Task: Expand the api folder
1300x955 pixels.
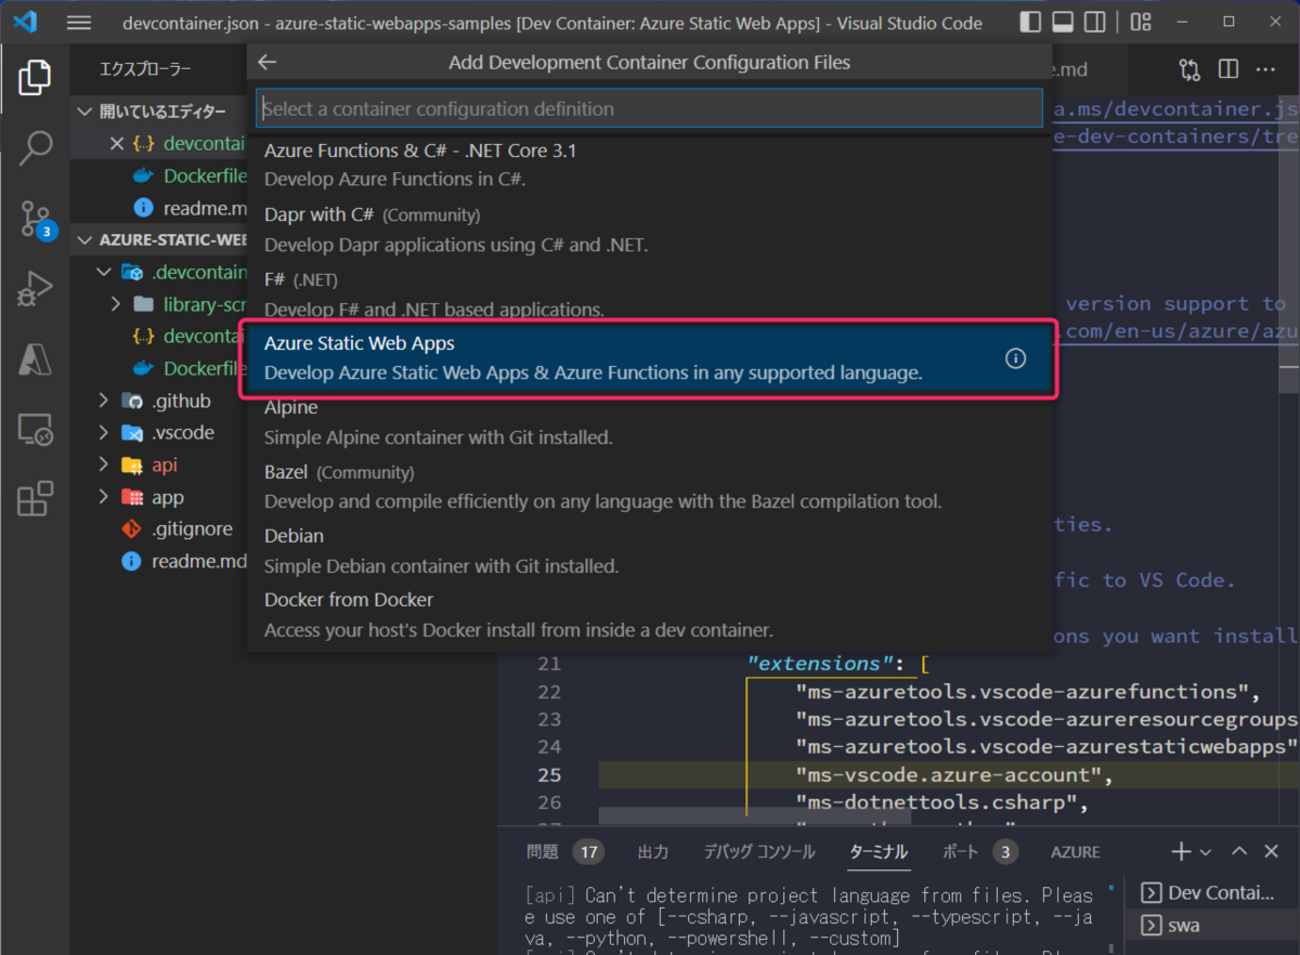Action: click(x=104, y=465)
